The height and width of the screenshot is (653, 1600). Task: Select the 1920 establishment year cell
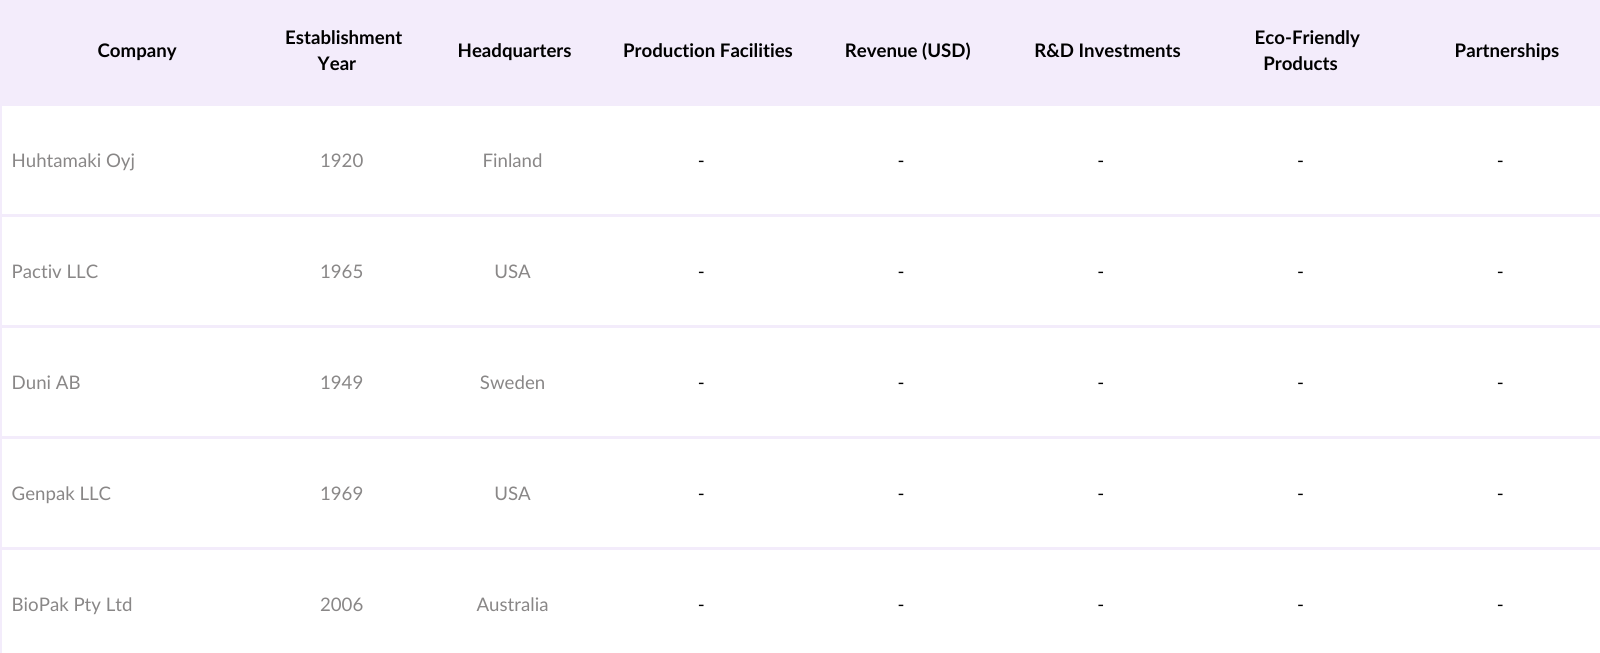click(341, 161)
